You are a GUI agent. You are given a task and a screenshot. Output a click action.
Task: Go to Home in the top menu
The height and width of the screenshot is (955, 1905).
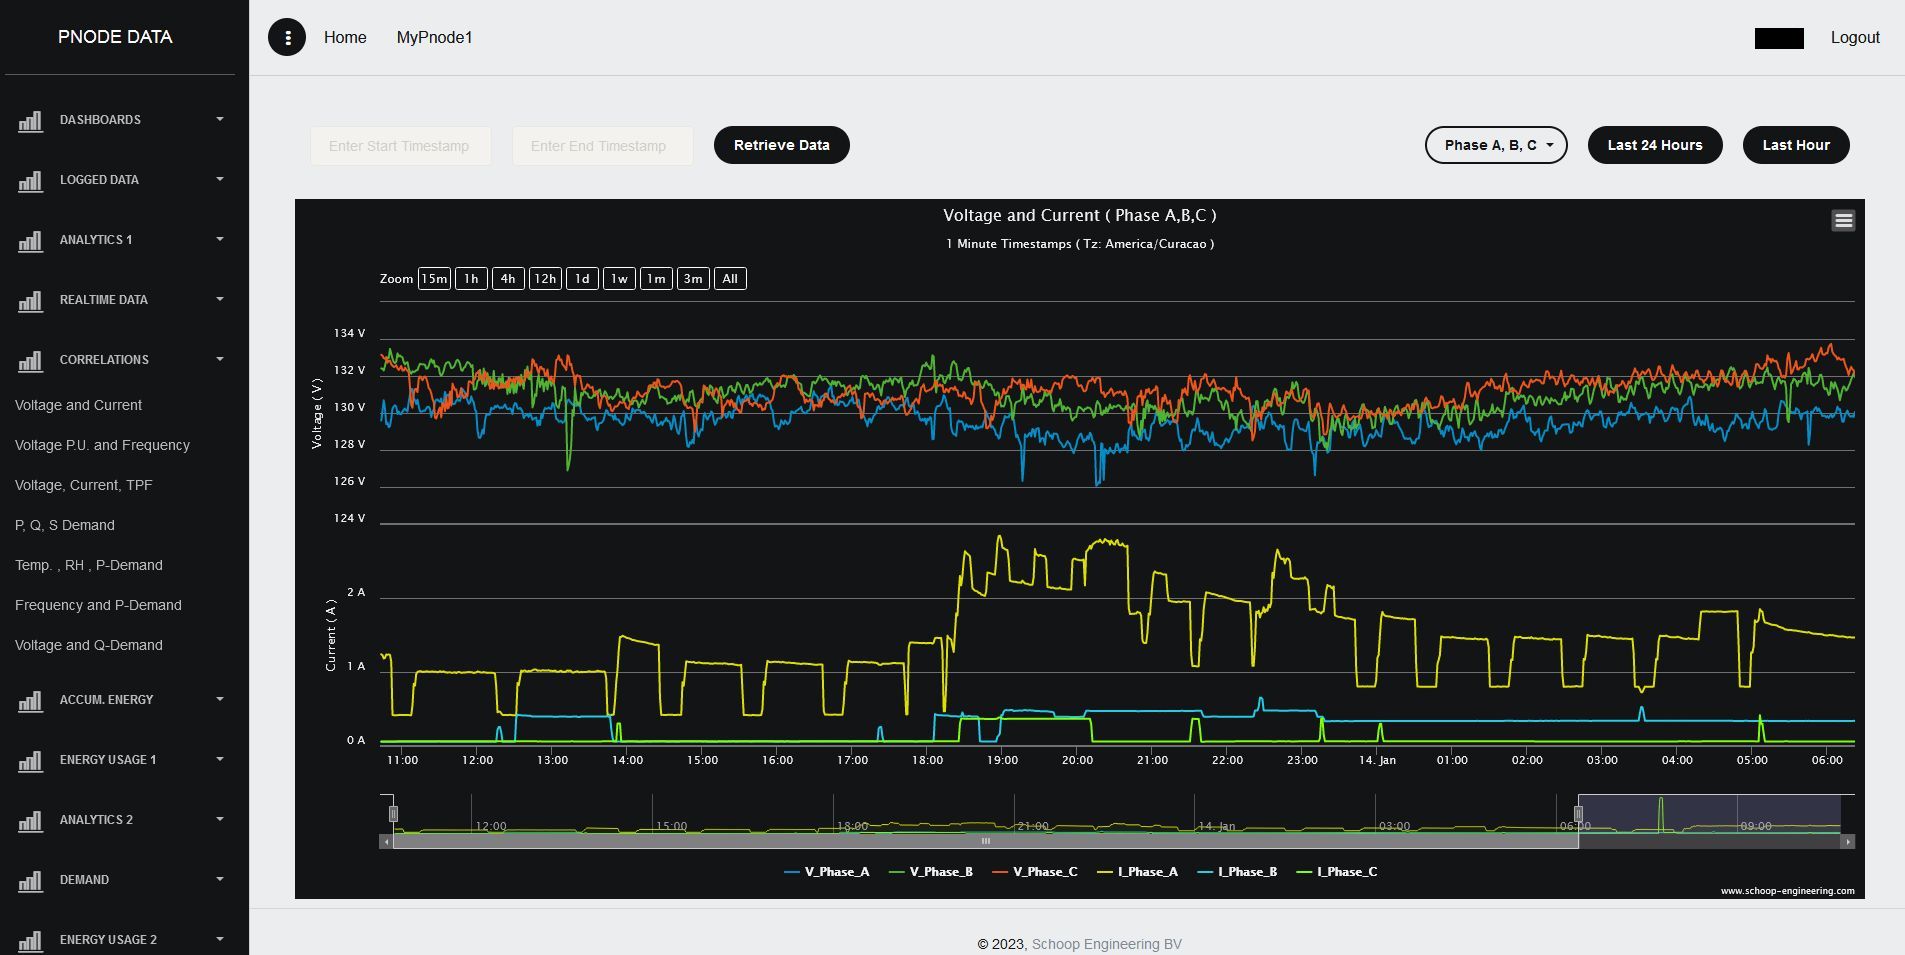click(x=344, y=37)
